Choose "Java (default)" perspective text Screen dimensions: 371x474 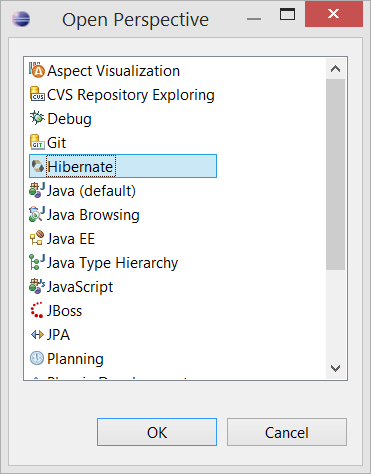point(91,191)
